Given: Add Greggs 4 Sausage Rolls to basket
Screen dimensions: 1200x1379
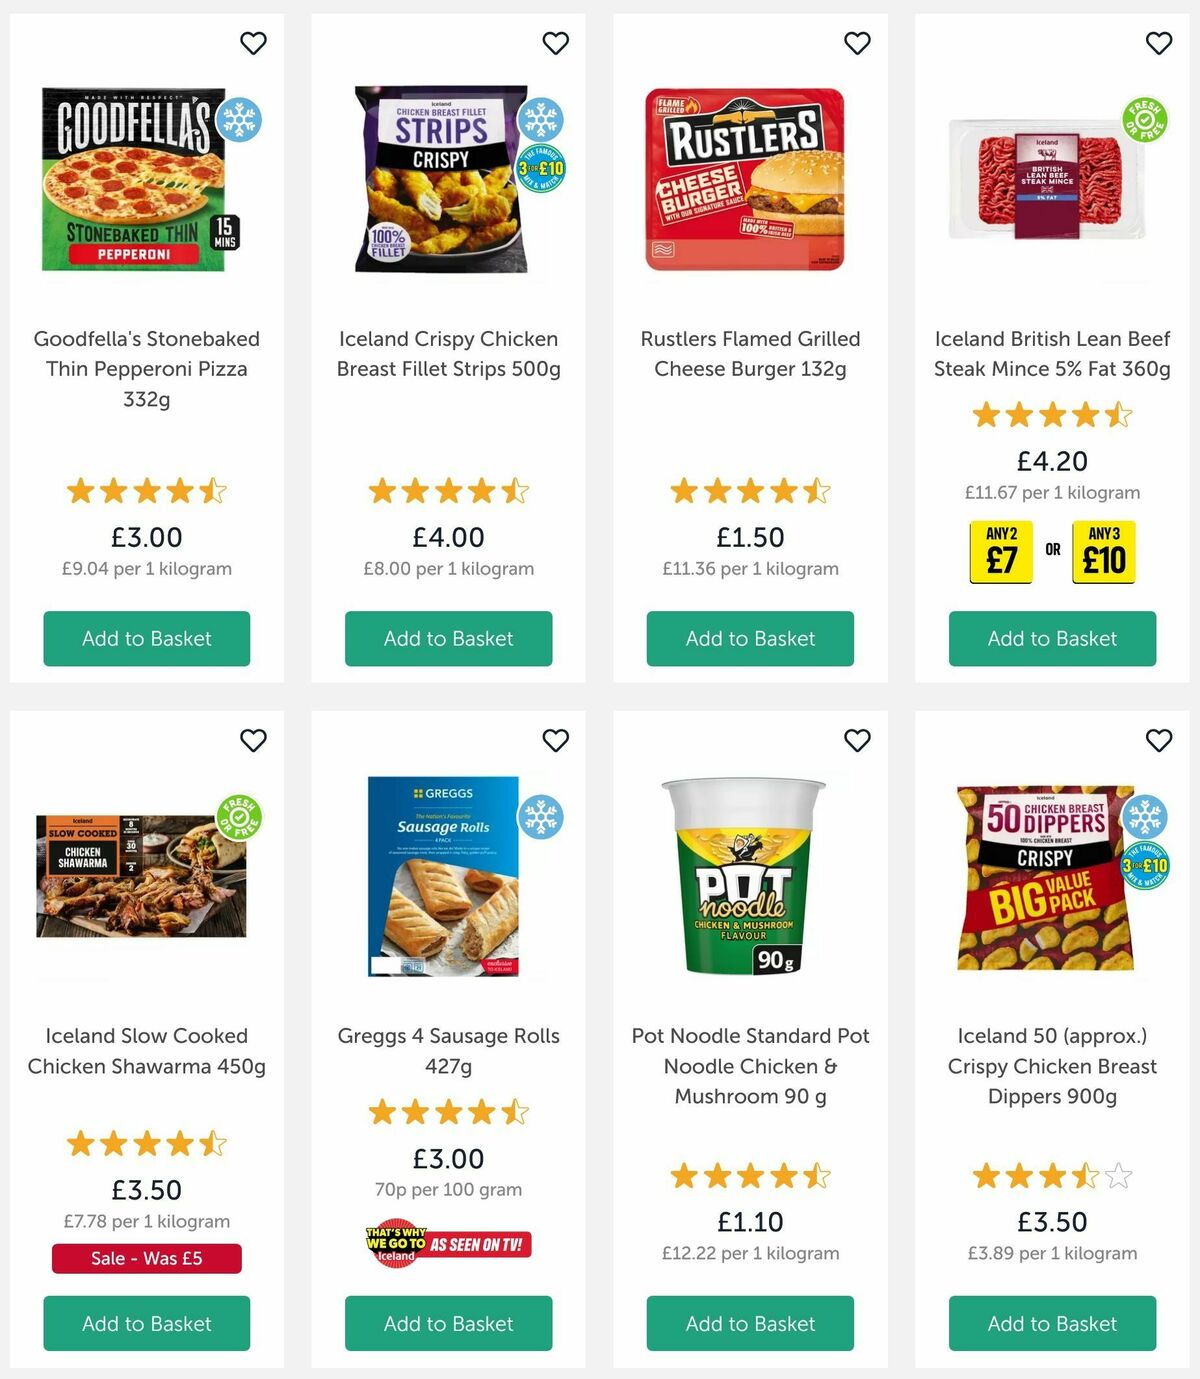Looking at the screenshot, I should [x=448, y=1323].
